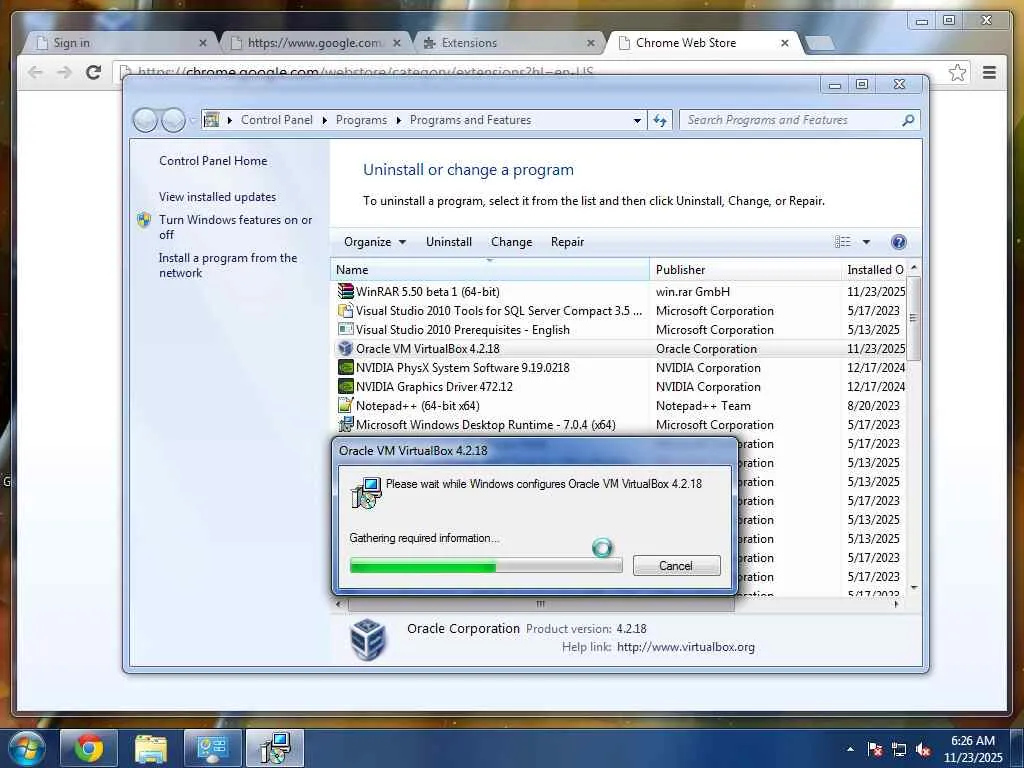Go forward in Chrome
Screen dimensions: 1024x768
pos(64,72)
